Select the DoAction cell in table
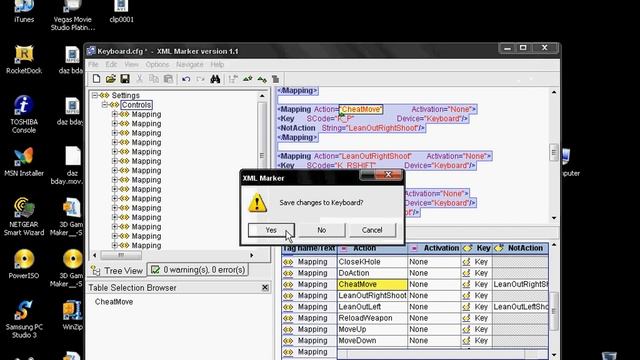 (372, 273)
